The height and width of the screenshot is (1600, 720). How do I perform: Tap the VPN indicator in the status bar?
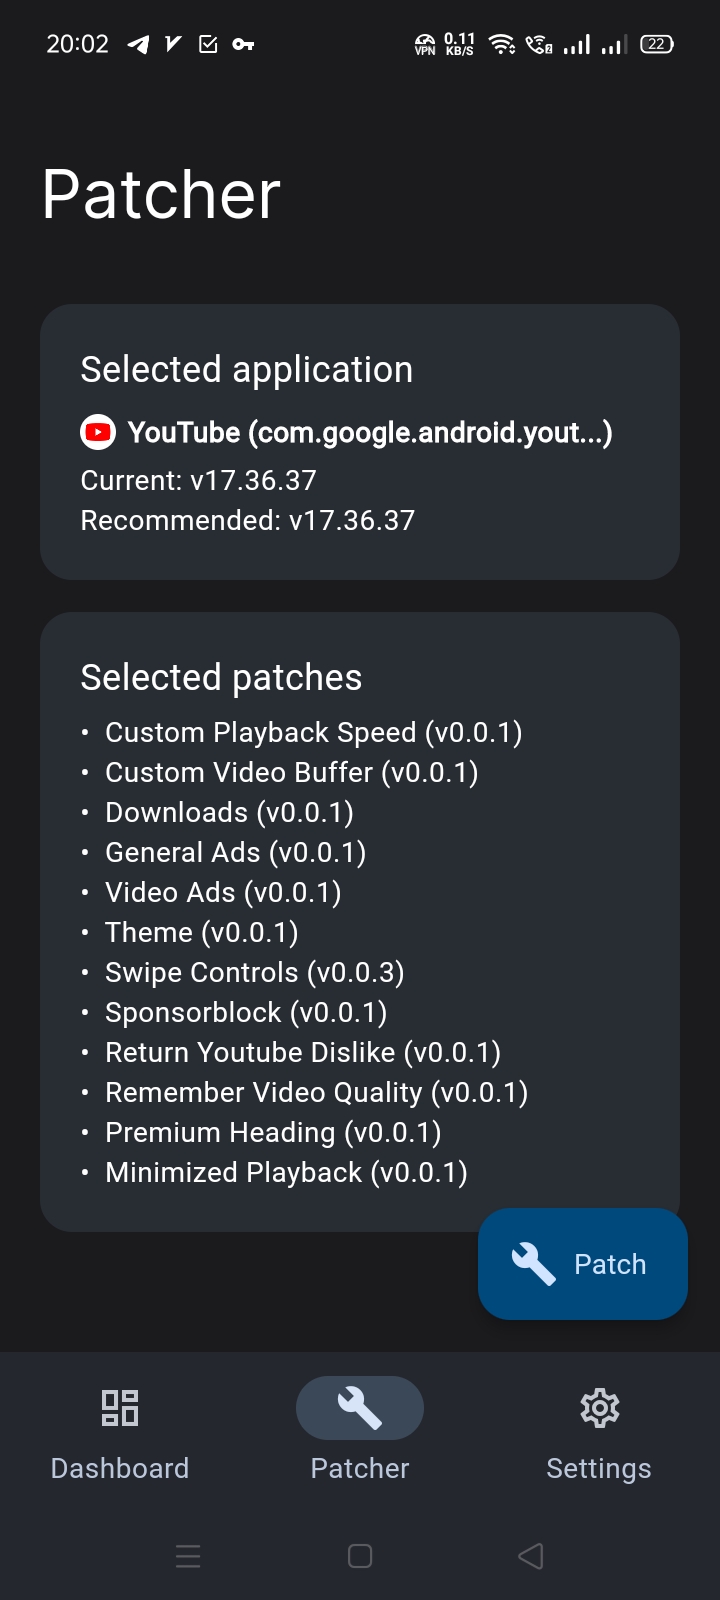(425, 44)
